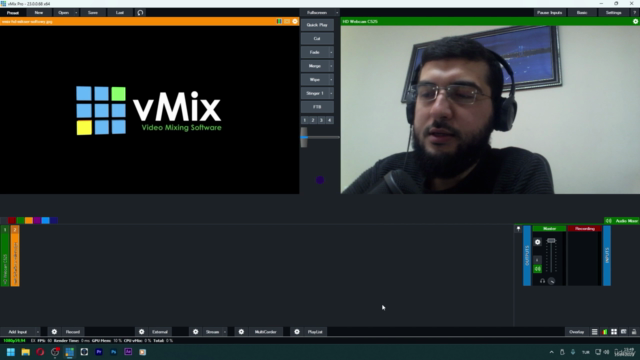
Task: Expand Fullscreen dropdown arrow
Action: point(337,13)
